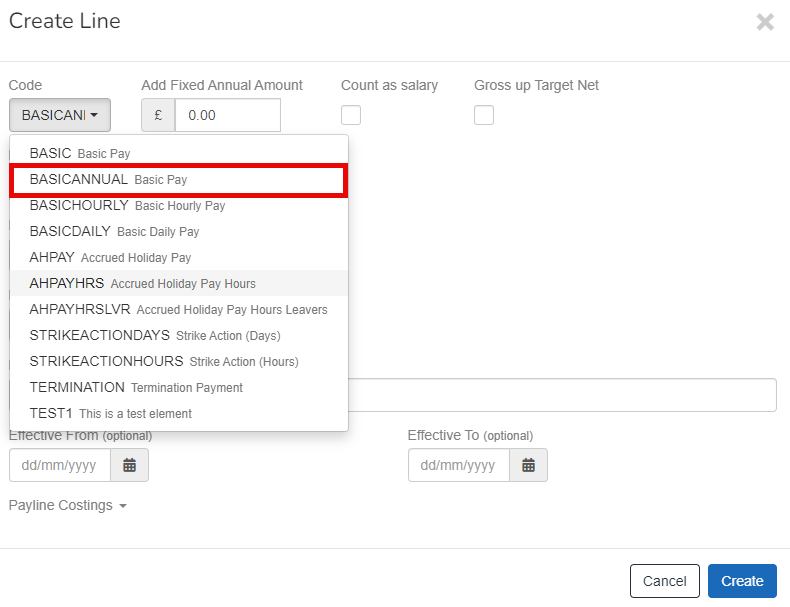Enable Gross up Target Net checkbox

pos(484,115)
